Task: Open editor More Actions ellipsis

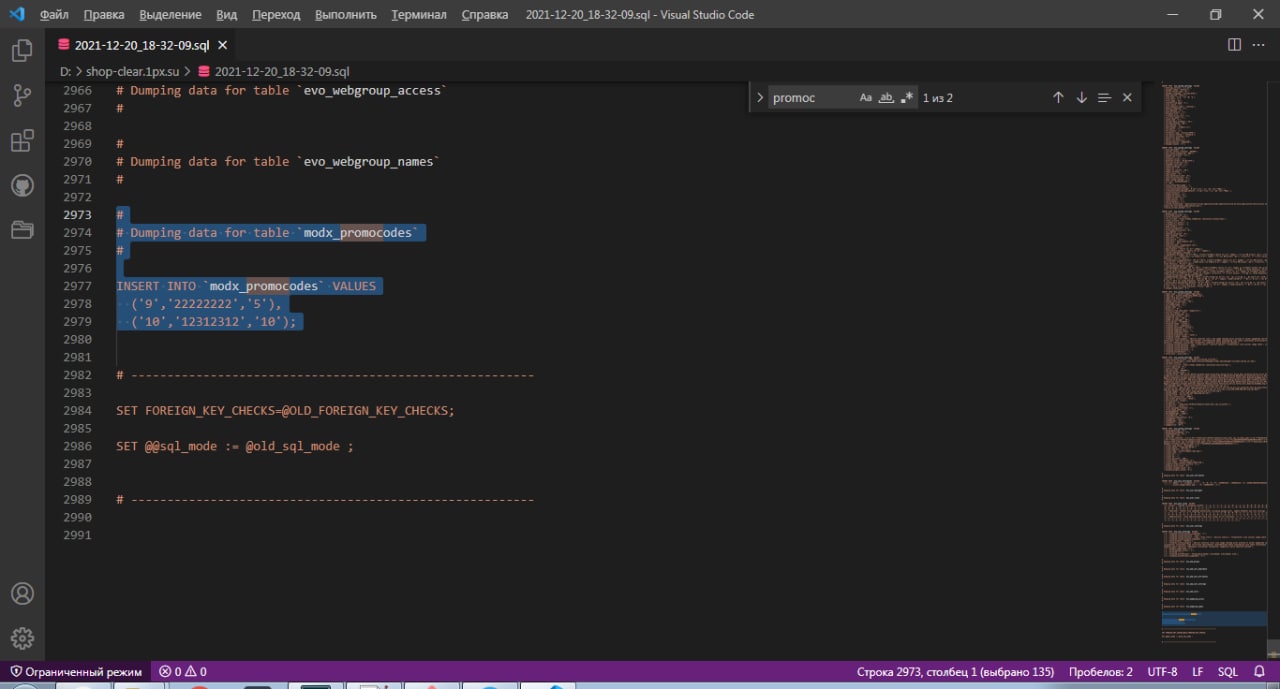Action: (x=1260, y=45)
